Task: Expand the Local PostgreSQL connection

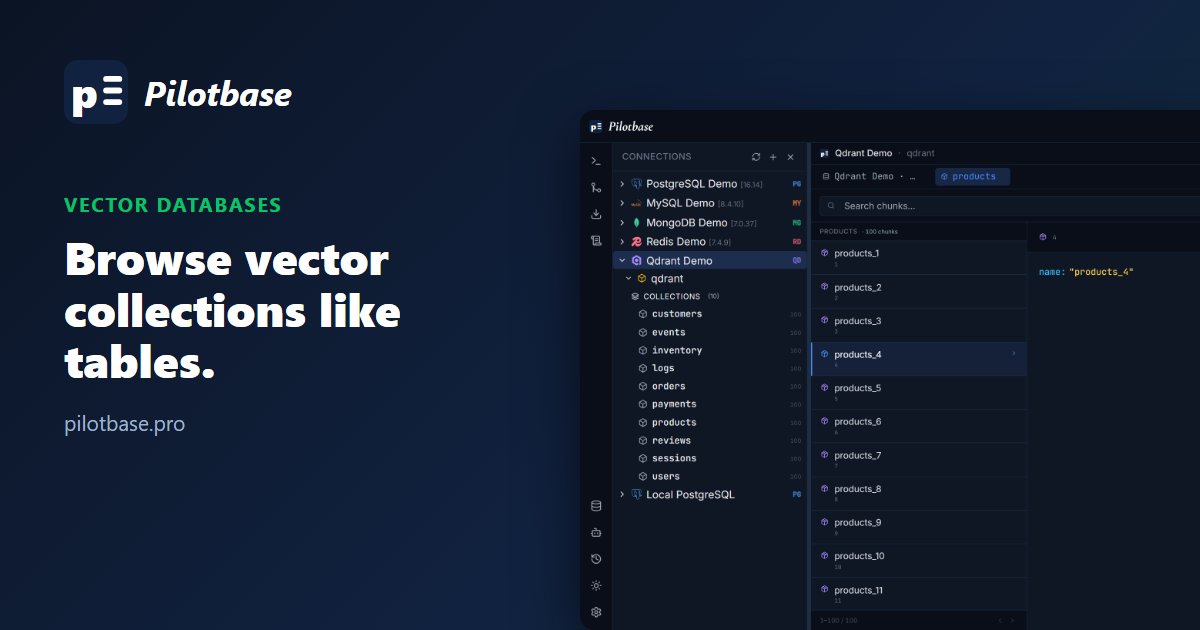Action: 622,495
